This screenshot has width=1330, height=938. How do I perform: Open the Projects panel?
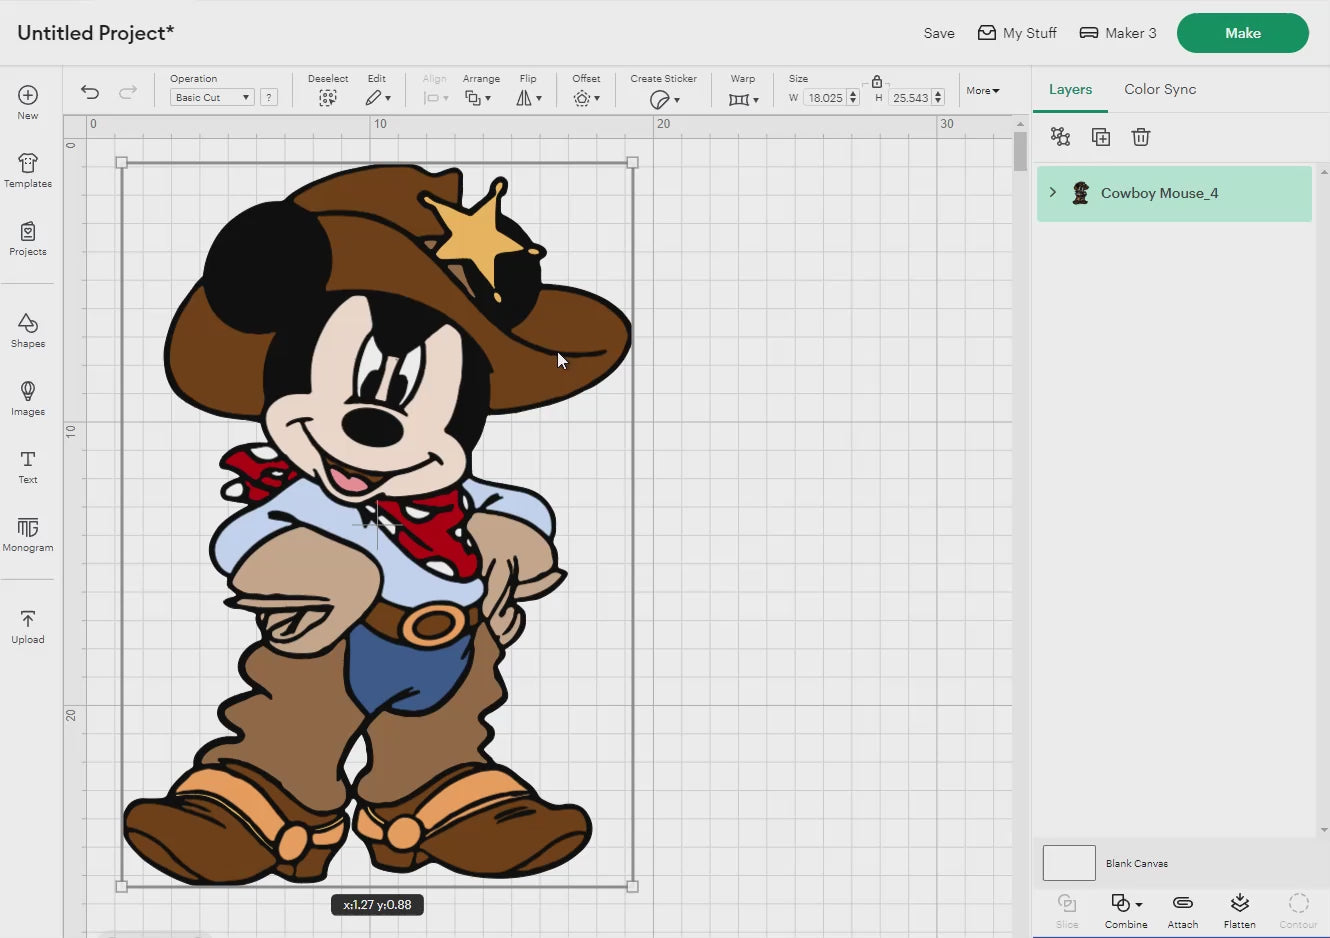pos(28,239)
